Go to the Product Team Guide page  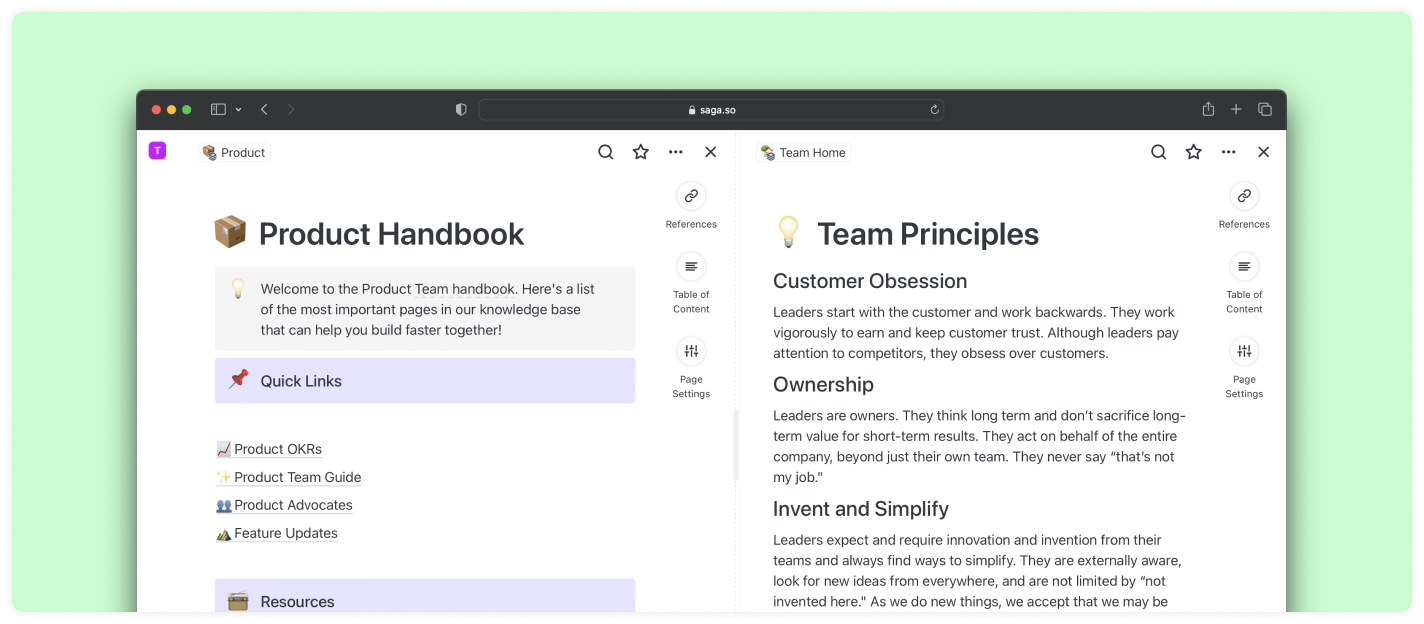(297, 477)
